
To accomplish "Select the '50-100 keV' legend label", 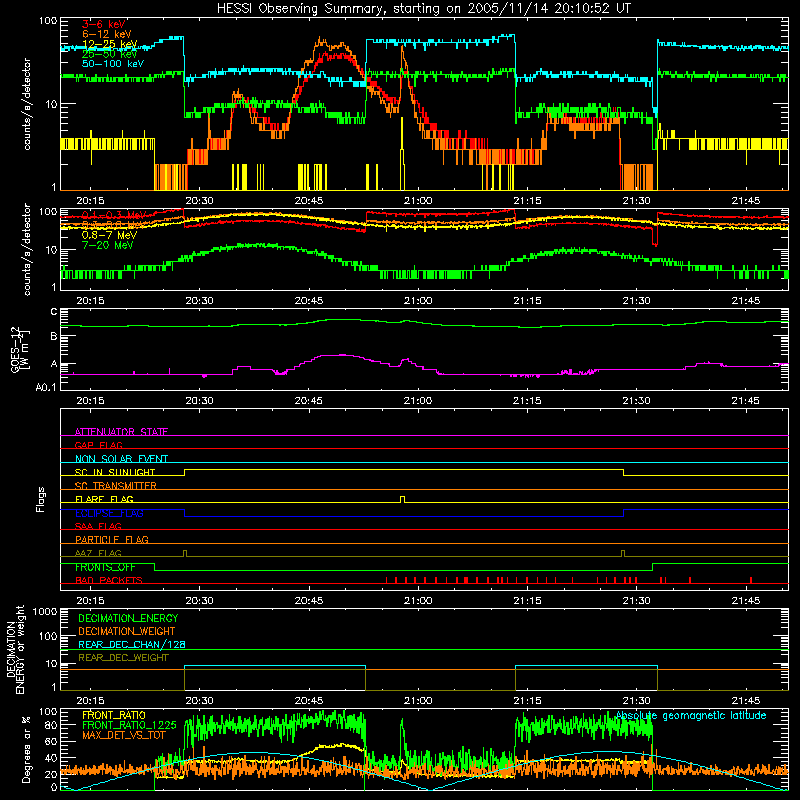I will click(113, 64).
